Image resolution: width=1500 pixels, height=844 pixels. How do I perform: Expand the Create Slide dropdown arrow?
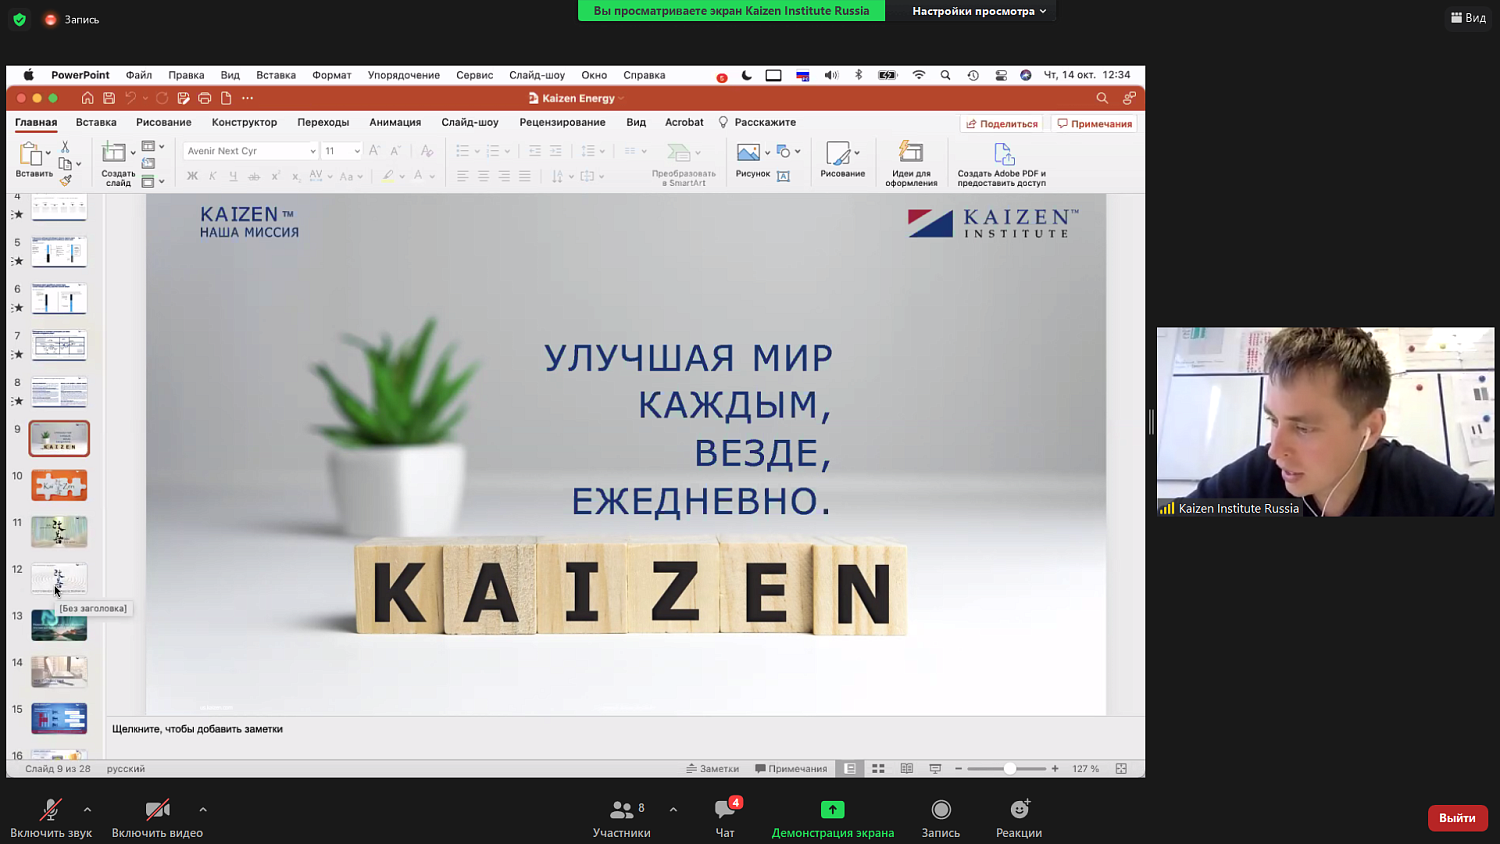click(133, 153)
